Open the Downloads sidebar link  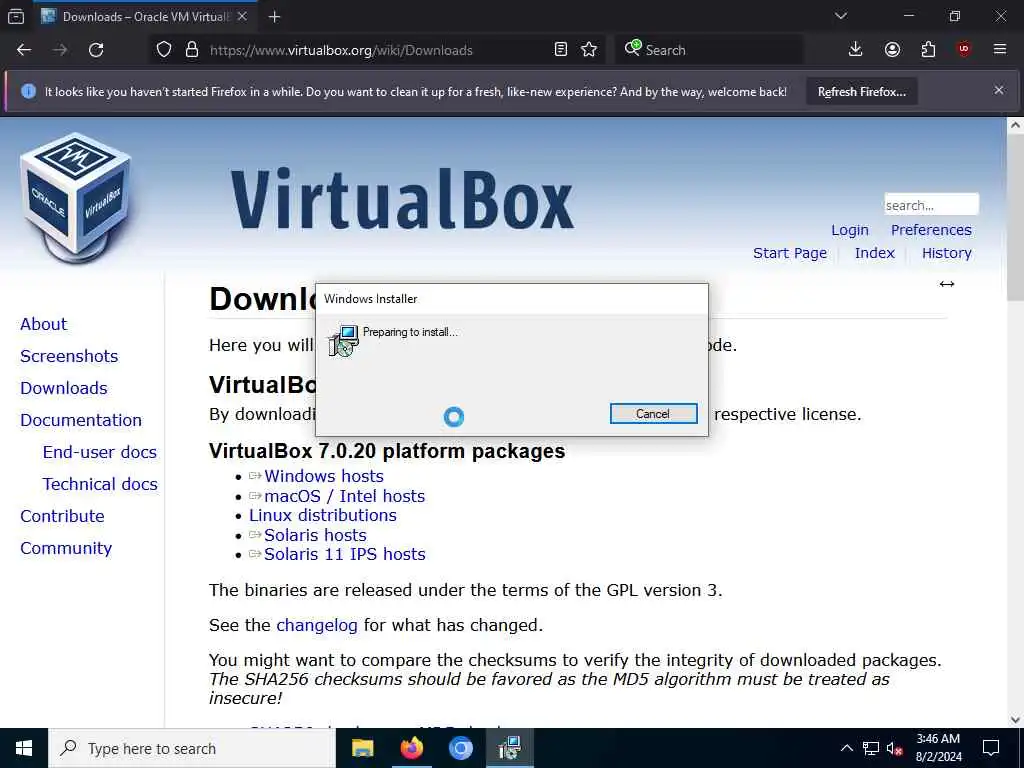[x=64, y=388]
